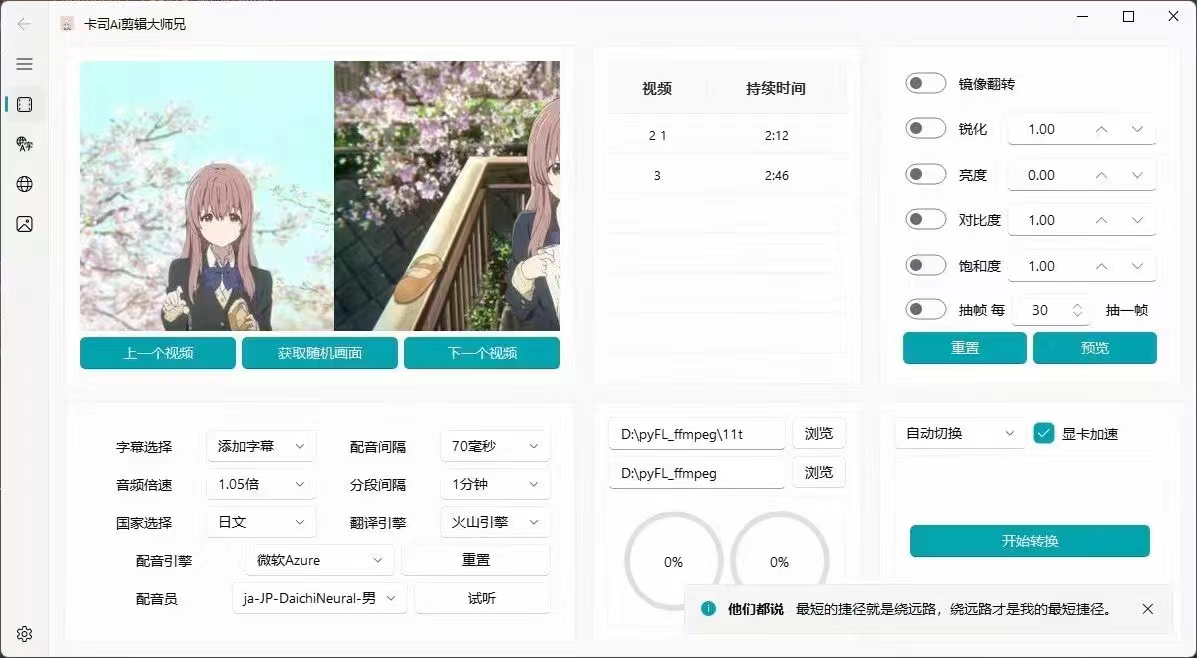This screenshot has width=1197, height=658.
Task: Click the 视频 column header
Action: point(657,89)
